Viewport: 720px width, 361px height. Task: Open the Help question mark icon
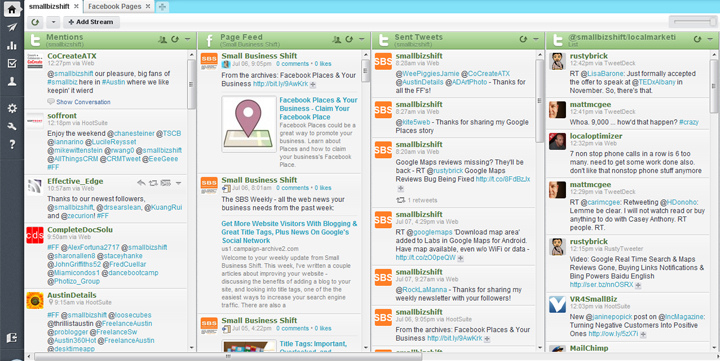[12, 144]
